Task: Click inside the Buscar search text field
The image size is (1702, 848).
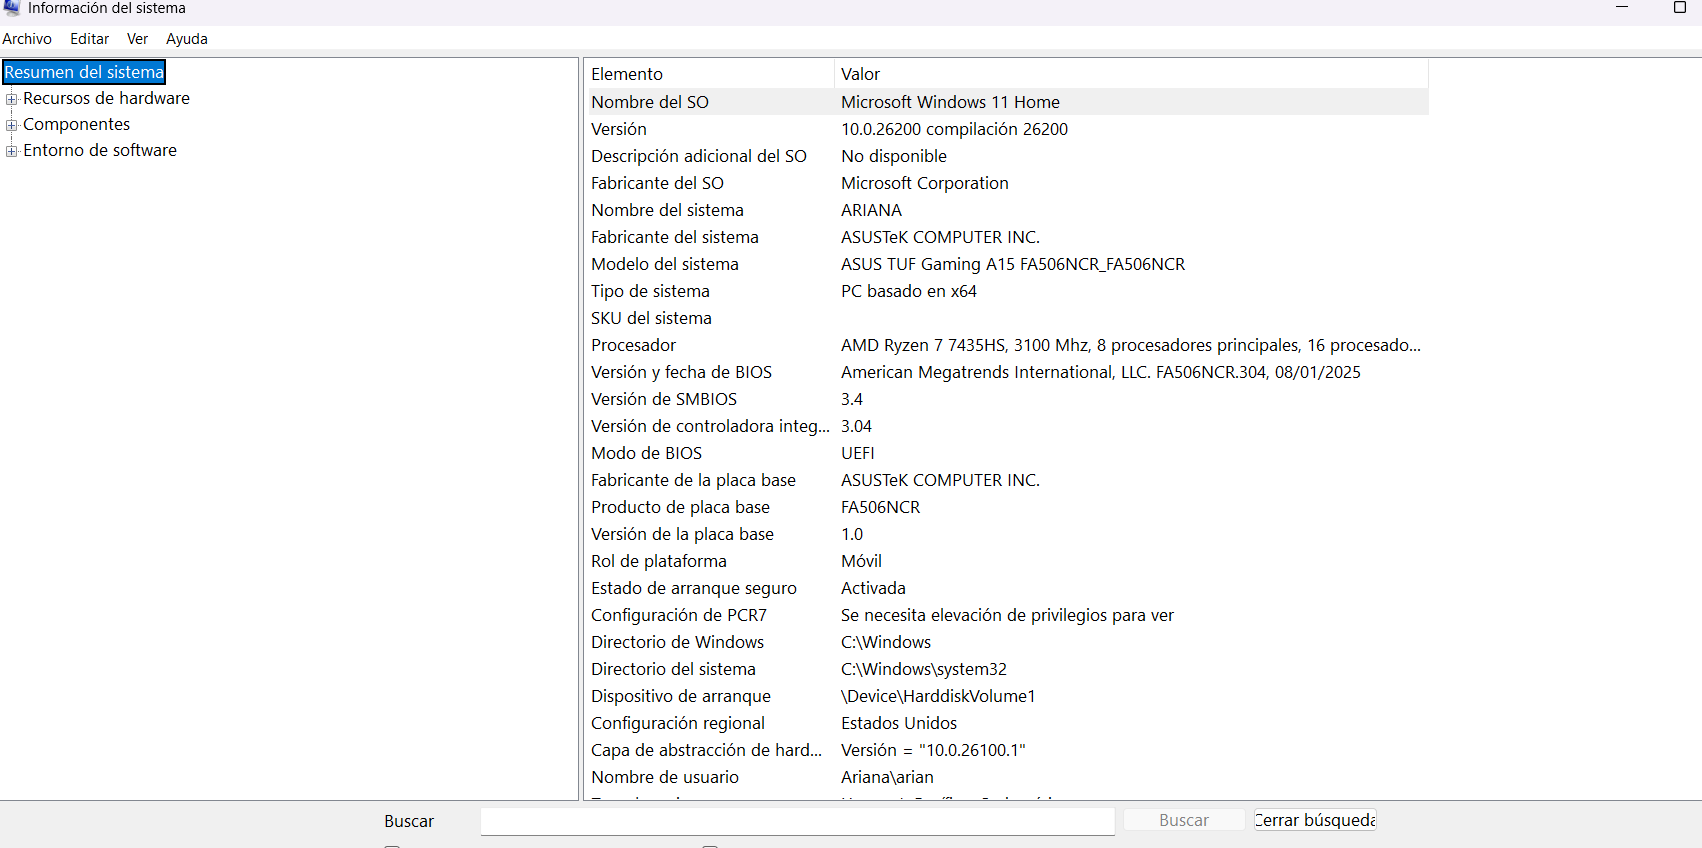Action: 797,821
